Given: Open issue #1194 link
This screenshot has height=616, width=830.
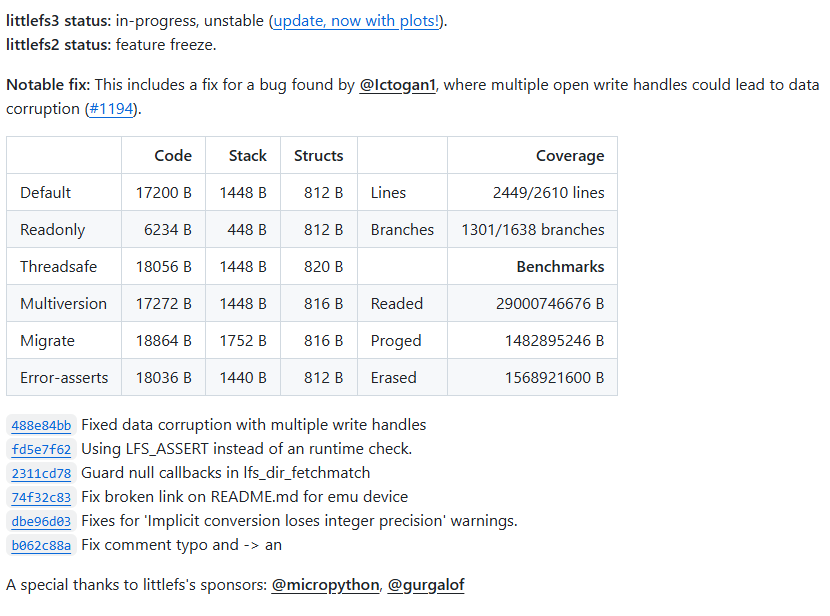Looking at the screenshot, I should click(112, 108).
